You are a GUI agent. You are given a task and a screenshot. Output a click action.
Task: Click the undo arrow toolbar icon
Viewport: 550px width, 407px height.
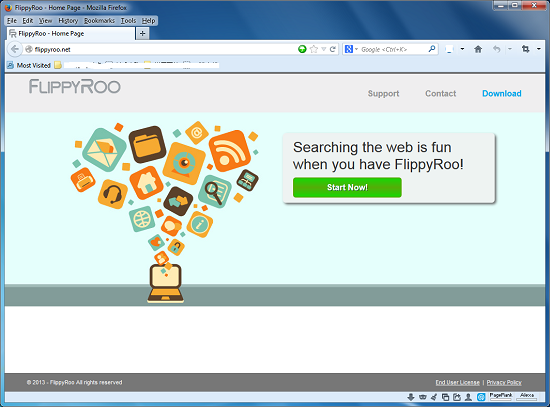[496, 49]
